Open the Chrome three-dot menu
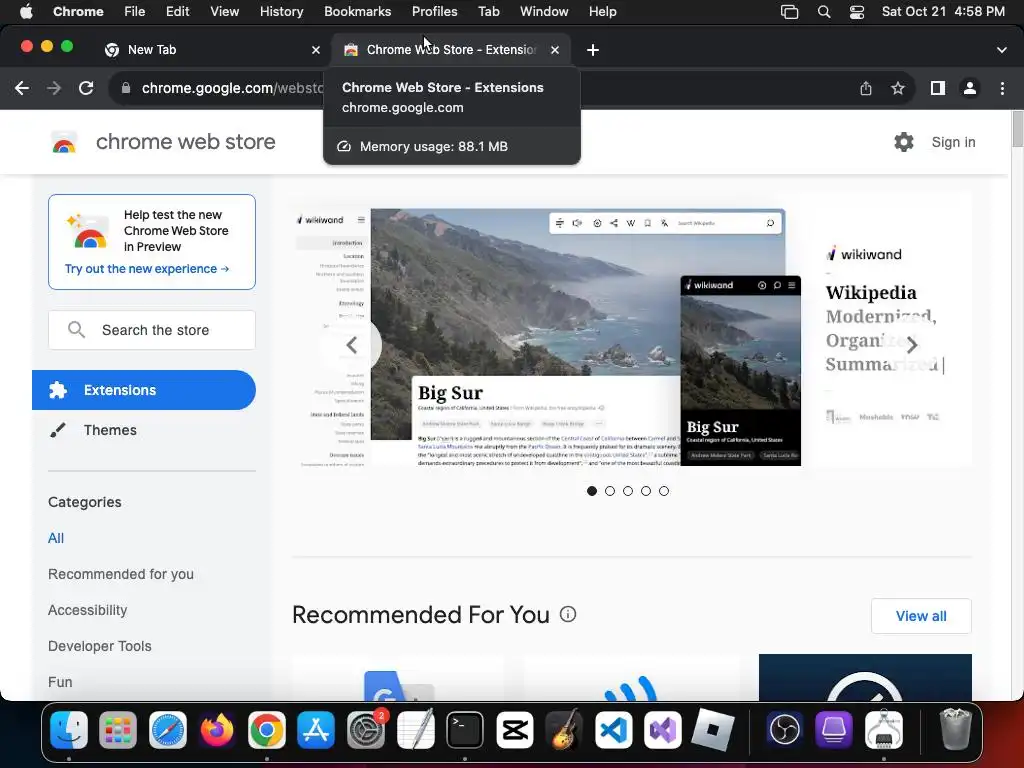The height and width of the screenshot is (768, 1024). (x=1002, y=88)
